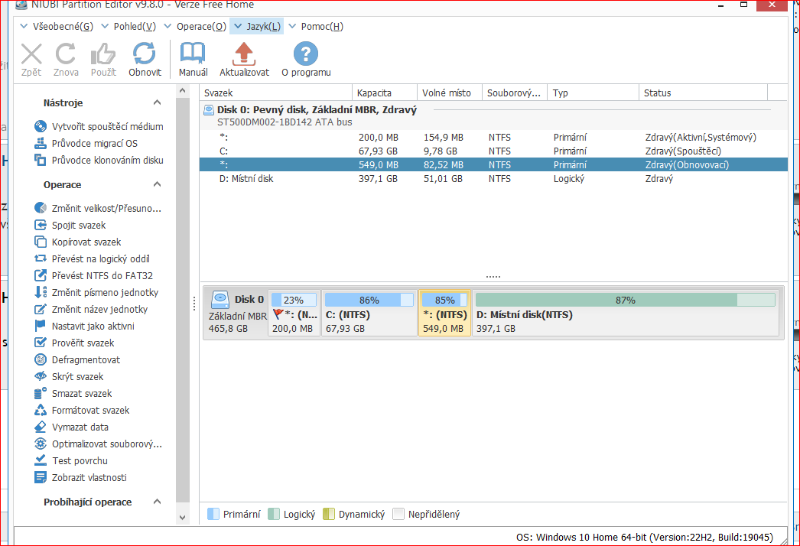Collapse the Probíhající operace section chevron

157,502
